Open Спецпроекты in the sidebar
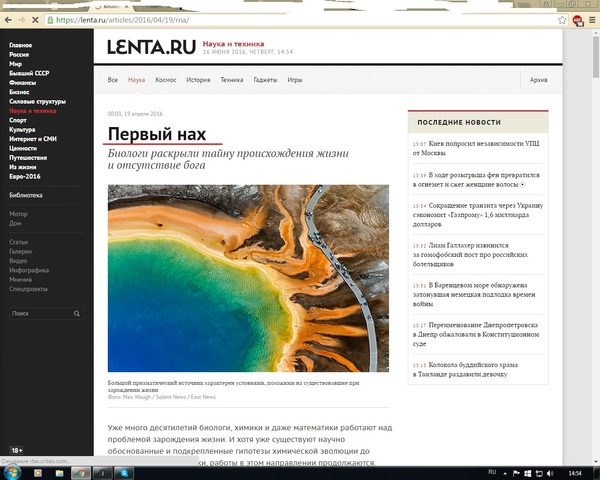Screen dimensions: 600x480 (28, 289)
